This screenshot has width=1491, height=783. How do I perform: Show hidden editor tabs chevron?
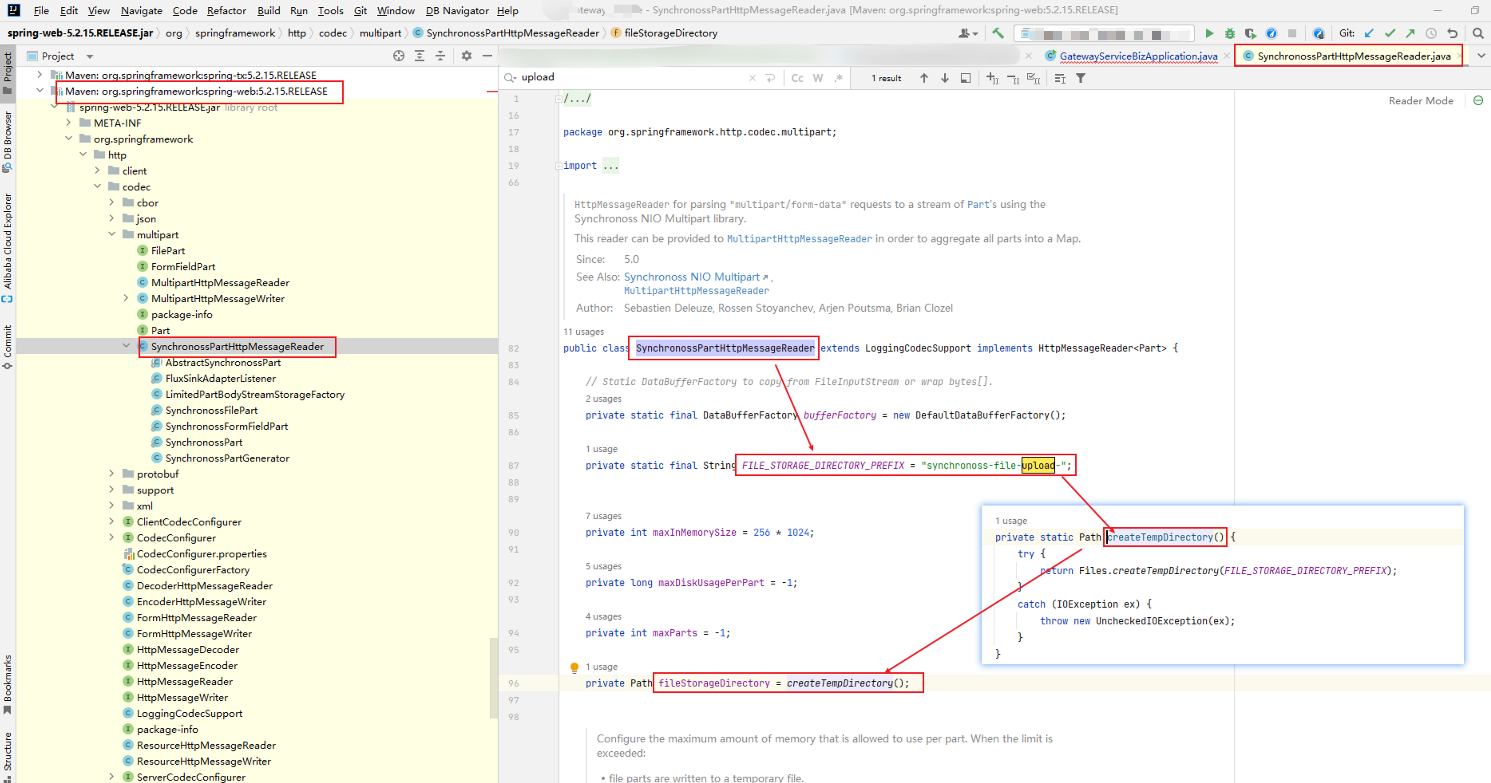tap(1482, 56)
